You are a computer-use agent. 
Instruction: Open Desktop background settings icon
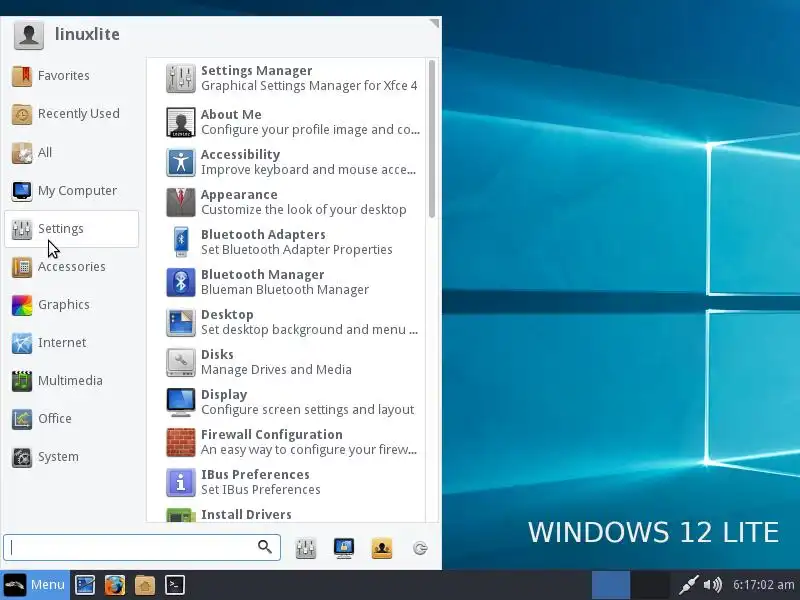(181, 322)
